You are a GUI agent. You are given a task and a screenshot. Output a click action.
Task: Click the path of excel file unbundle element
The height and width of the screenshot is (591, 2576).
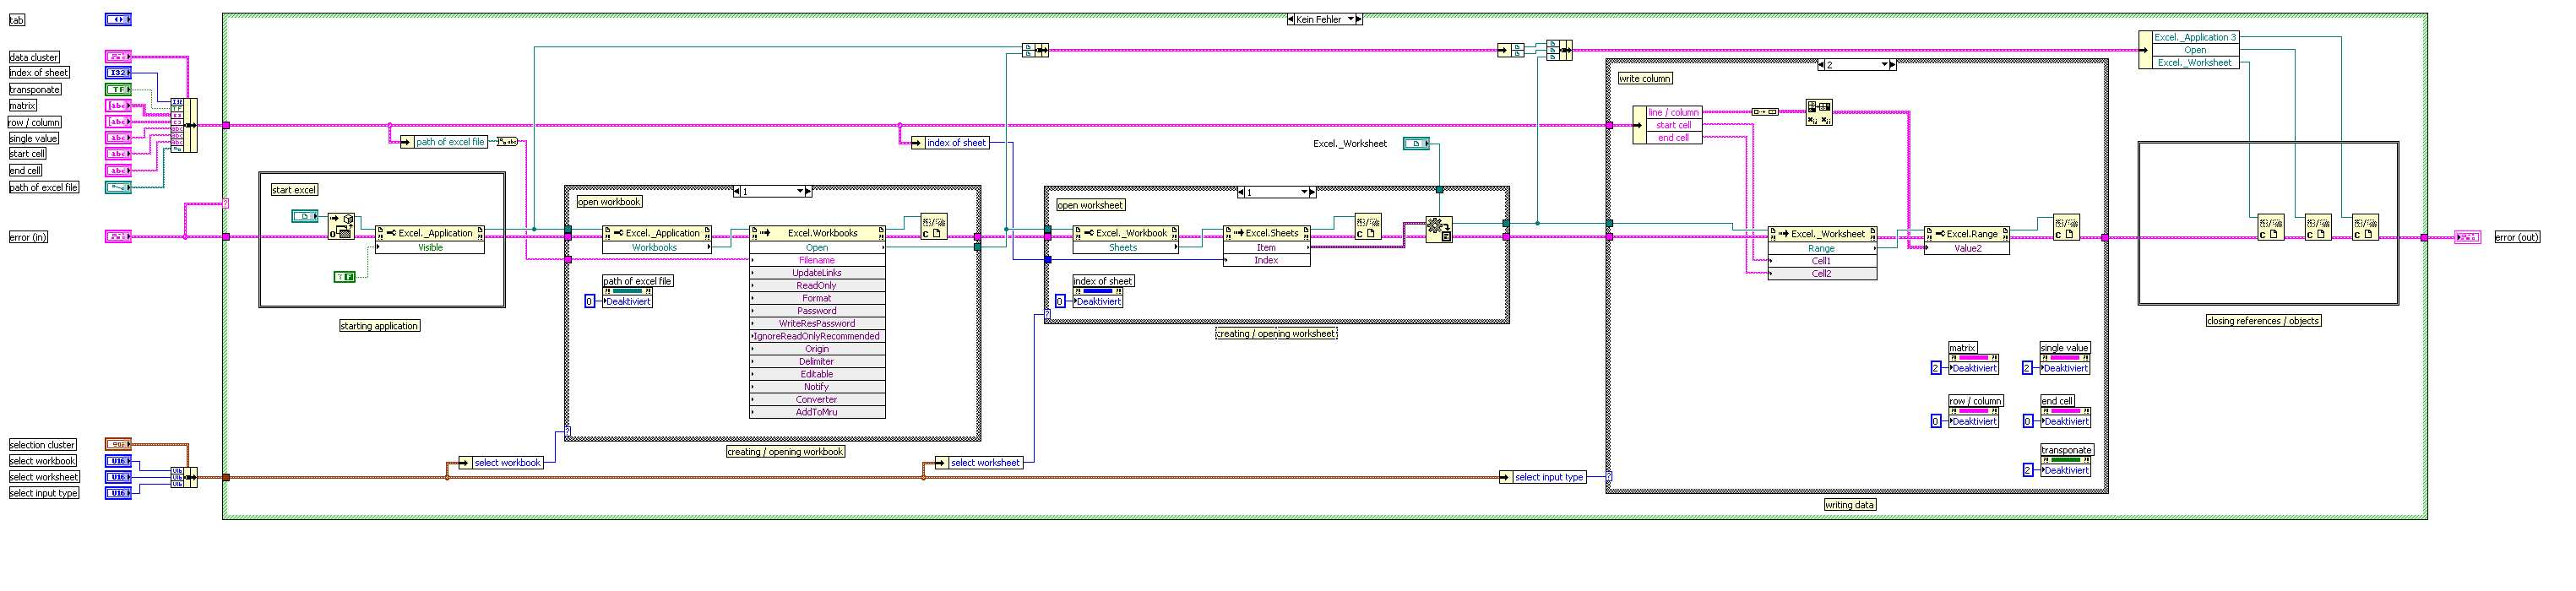[x=450, y=142]
